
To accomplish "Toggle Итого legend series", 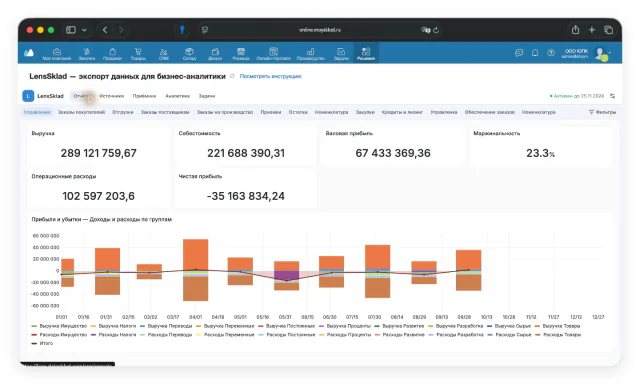I will tap(42, 343).
